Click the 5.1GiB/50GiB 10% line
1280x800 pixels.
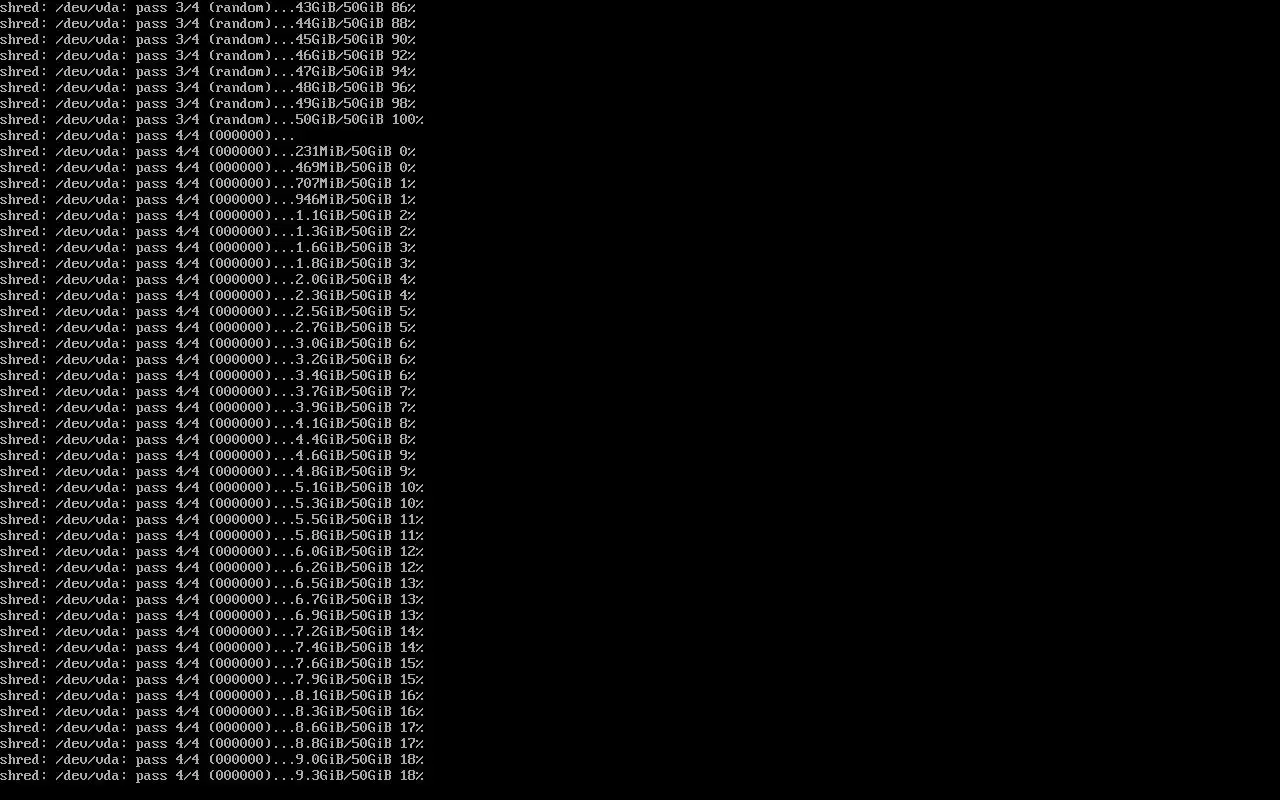pos(212,487)
